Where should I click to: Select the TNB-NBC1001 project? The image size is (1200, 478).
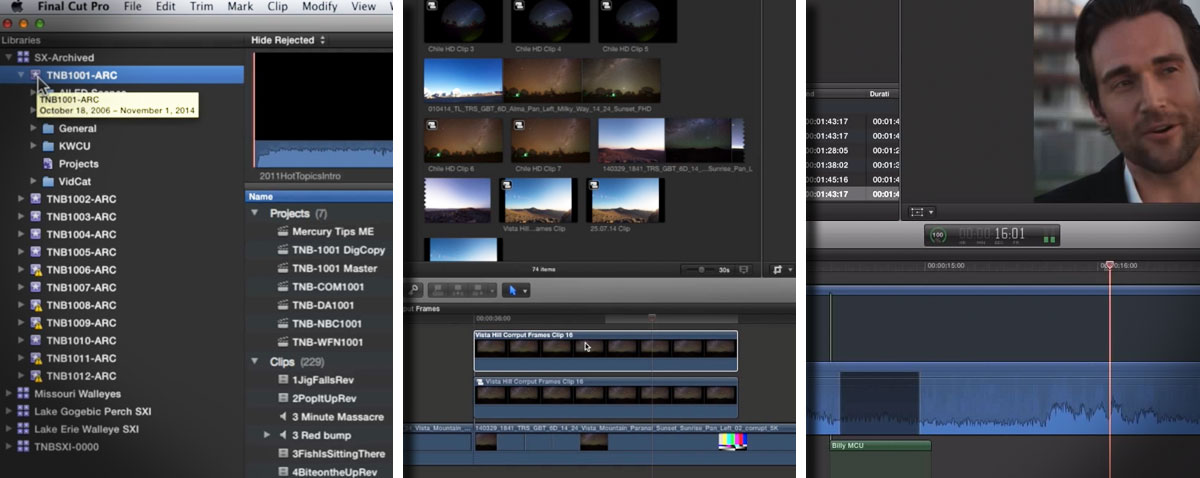pyautogui.click(x=327, y=324)
